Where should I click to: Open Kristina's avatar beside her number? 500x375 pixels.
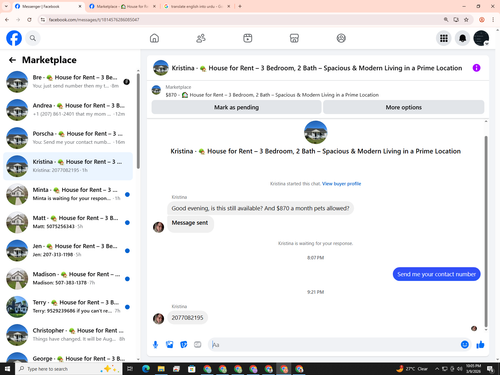click(x=158, y=319)
